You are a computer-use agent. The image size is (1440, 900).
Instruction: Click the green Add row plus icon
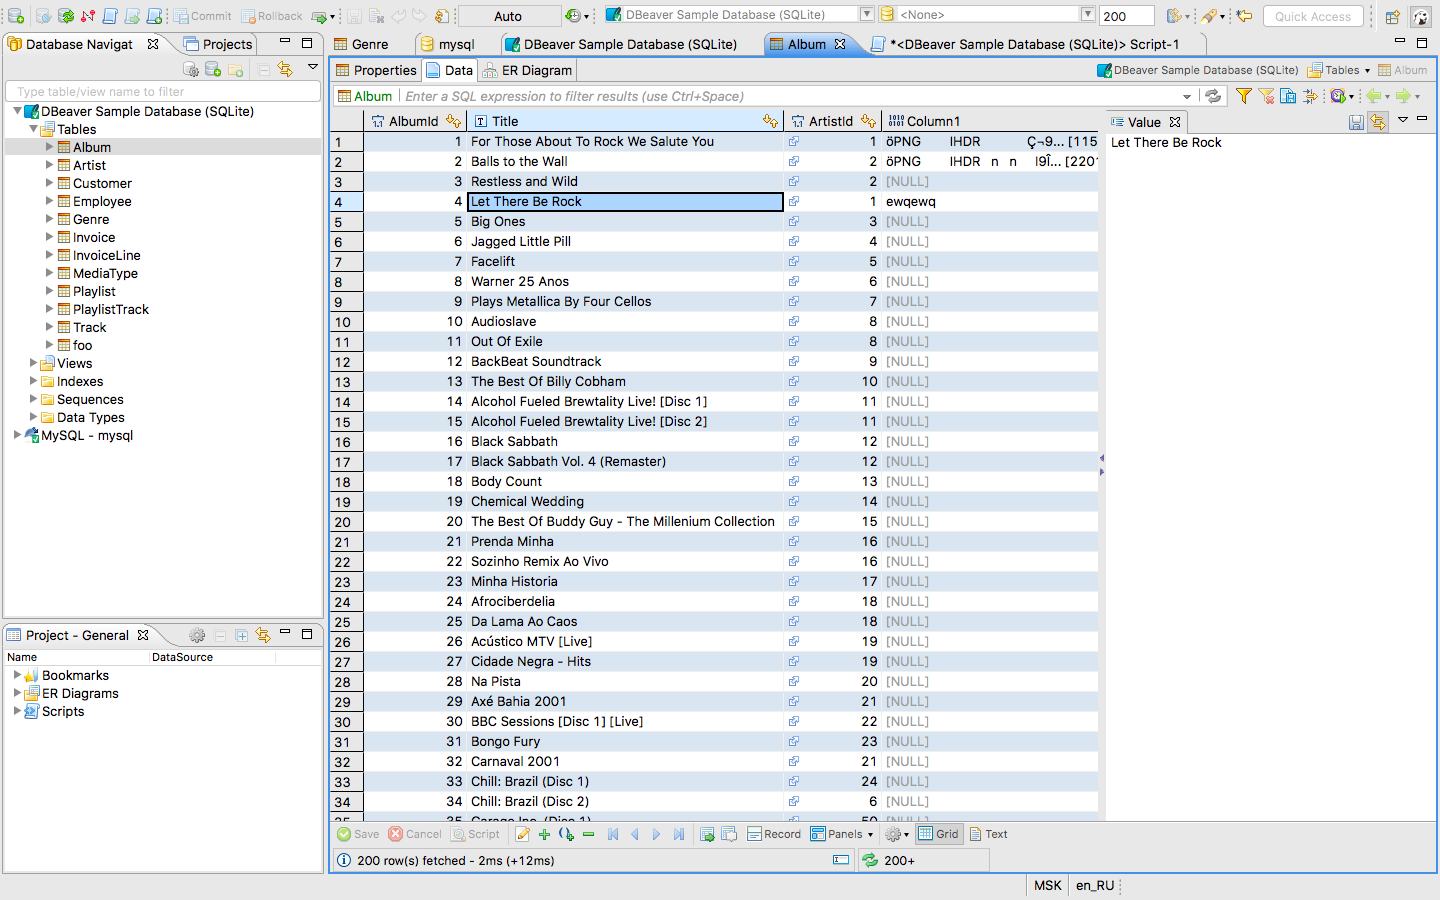(544, 834)
